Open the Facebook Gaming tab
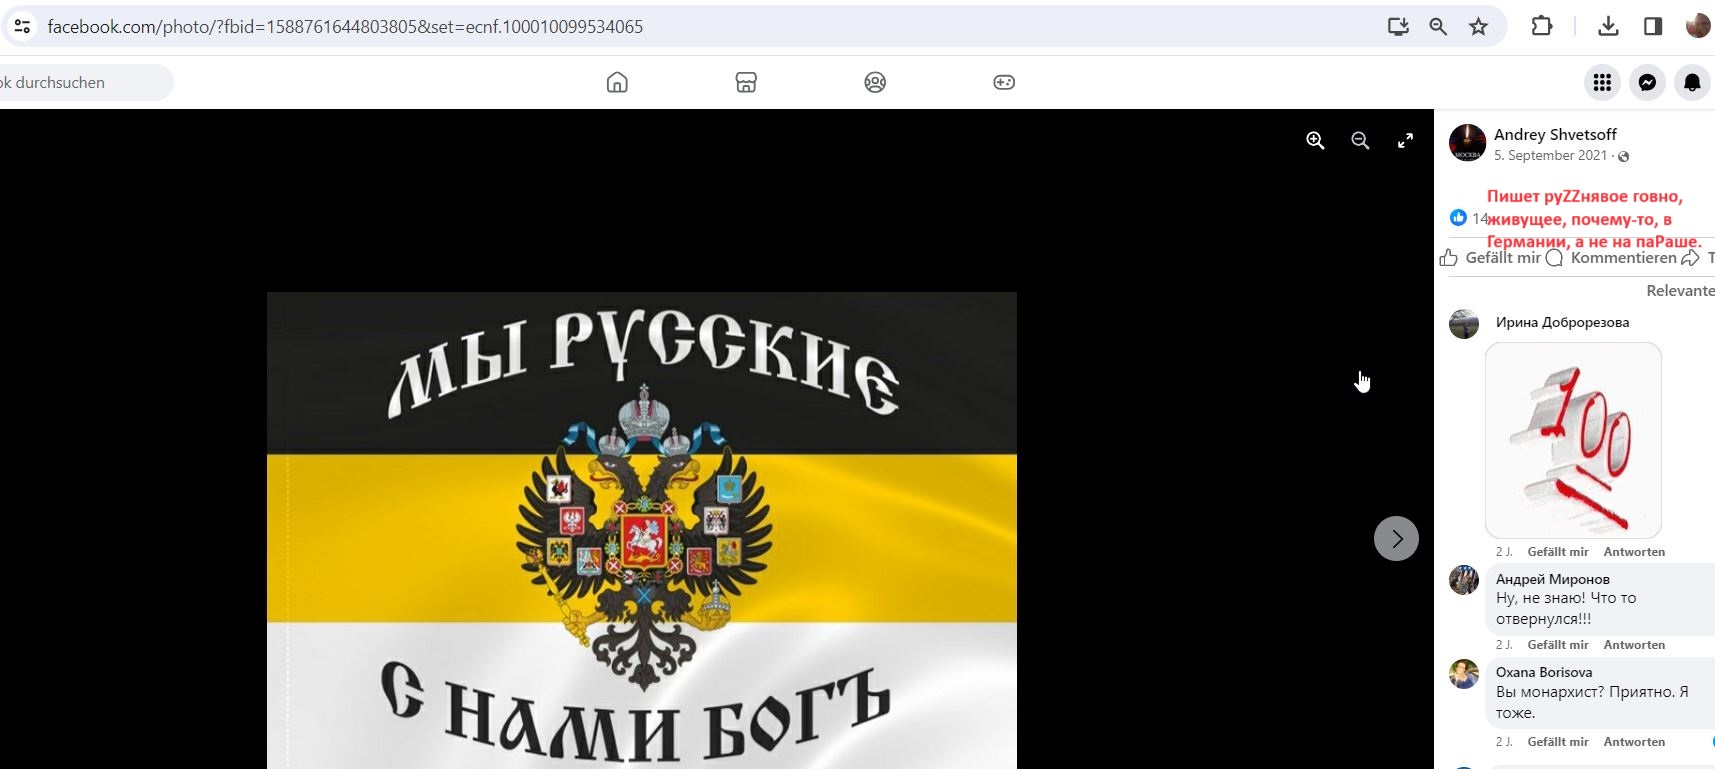This screenshot has width=1715, height=769. point(1004,82)
